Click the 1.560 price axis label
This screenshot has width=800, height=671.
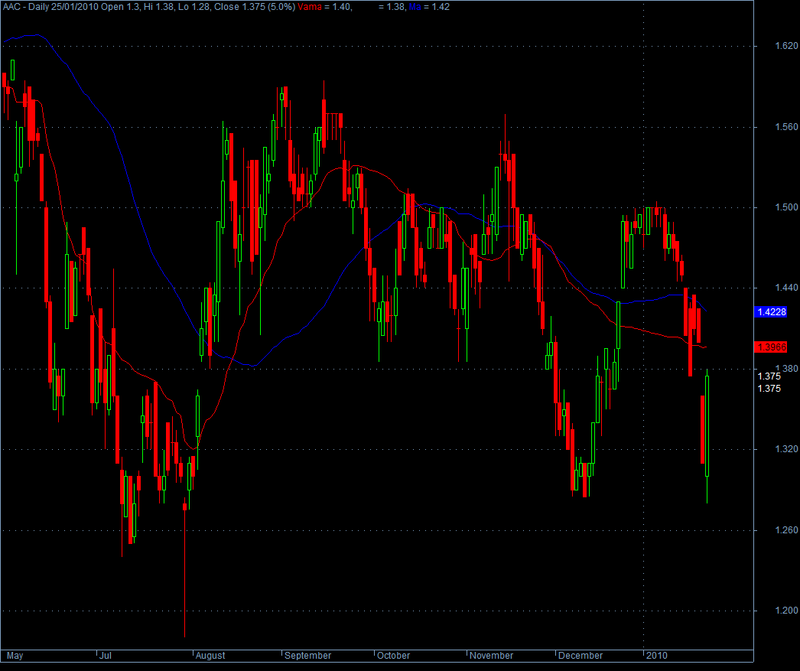pos(786,127)
